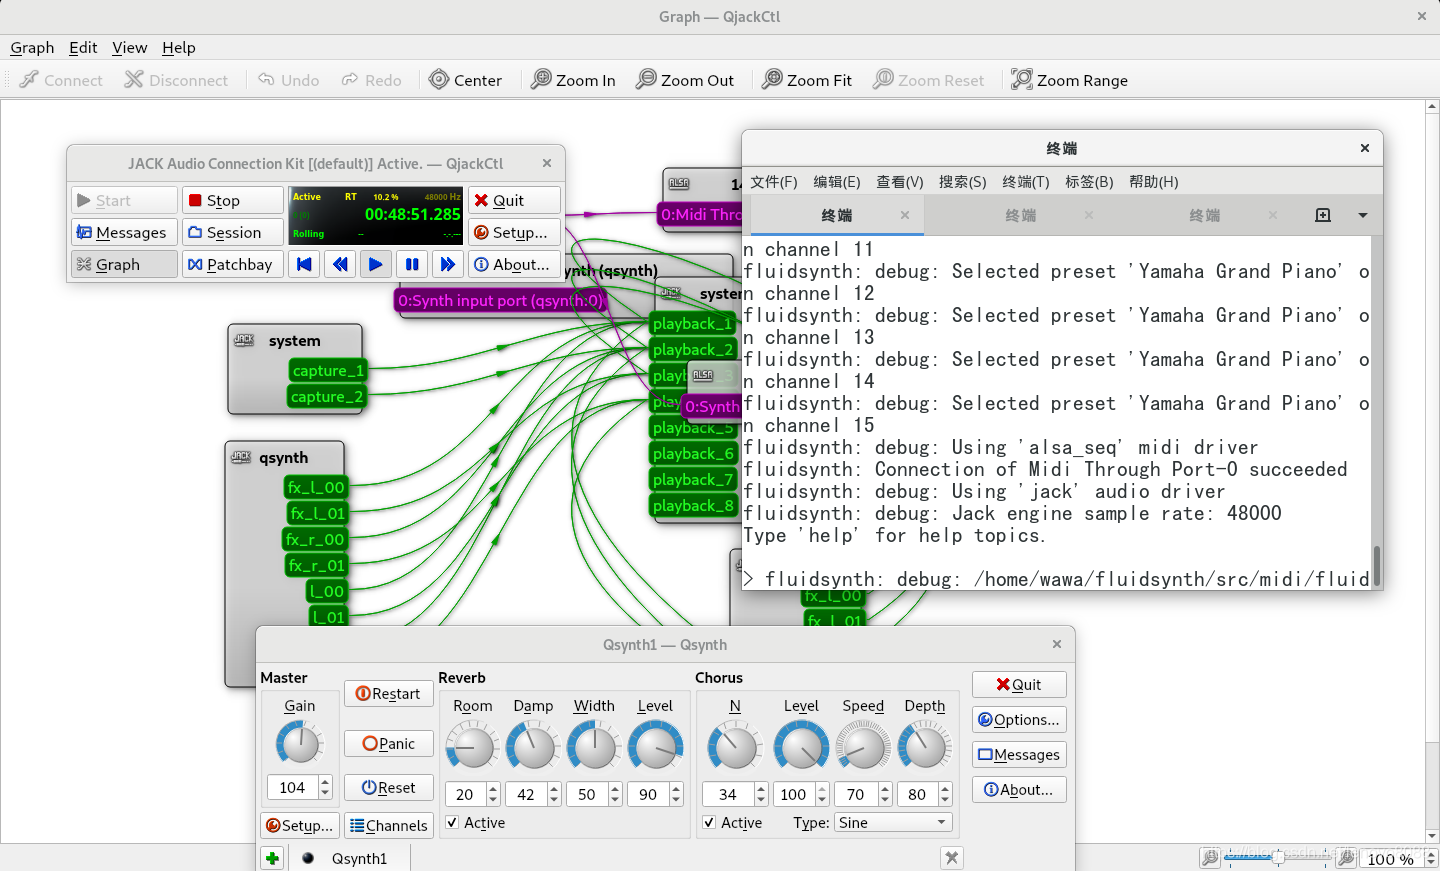
Task: Stop the JACK server
Action: [x=232, y=200]
